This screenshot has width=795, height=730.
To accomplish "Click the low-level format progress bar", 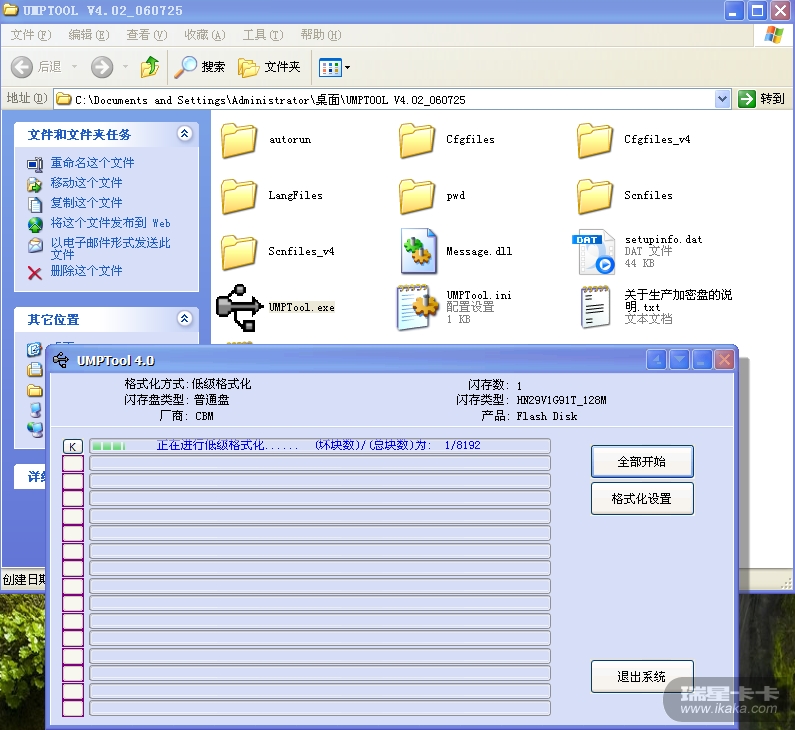I will (x=320, y=446).
